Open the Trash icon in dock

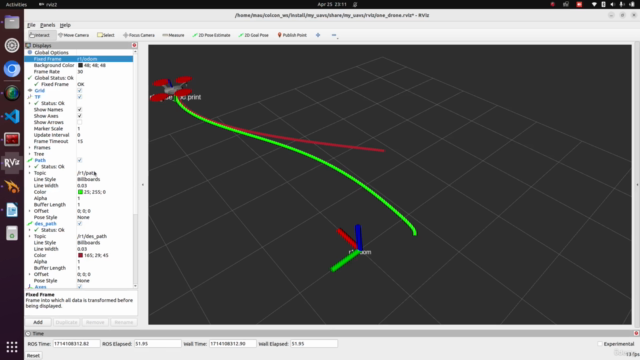tap(12, 233)
